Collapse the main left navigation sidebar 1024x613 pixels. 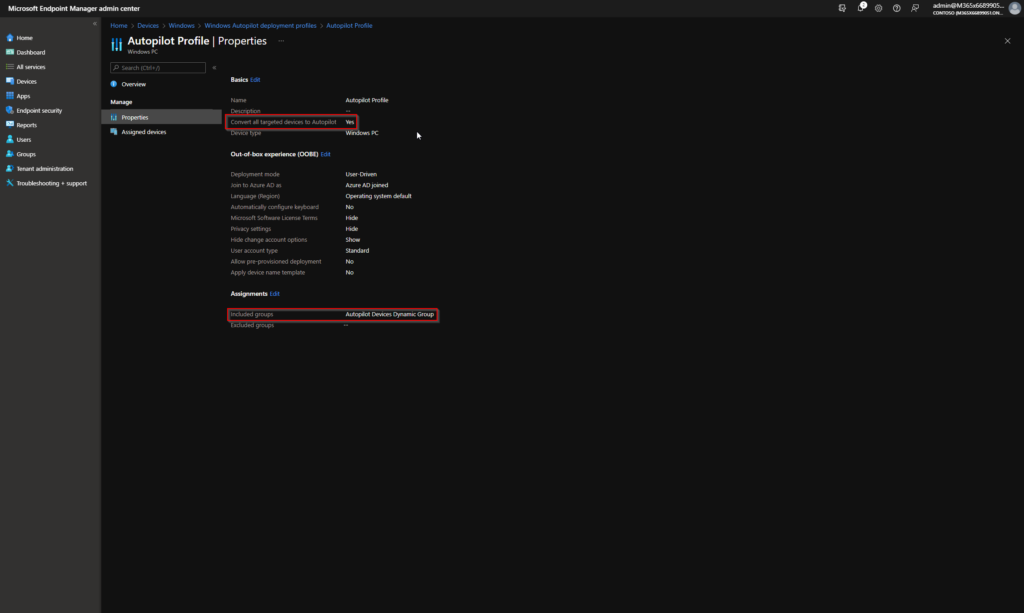click(x=95, y=24)
